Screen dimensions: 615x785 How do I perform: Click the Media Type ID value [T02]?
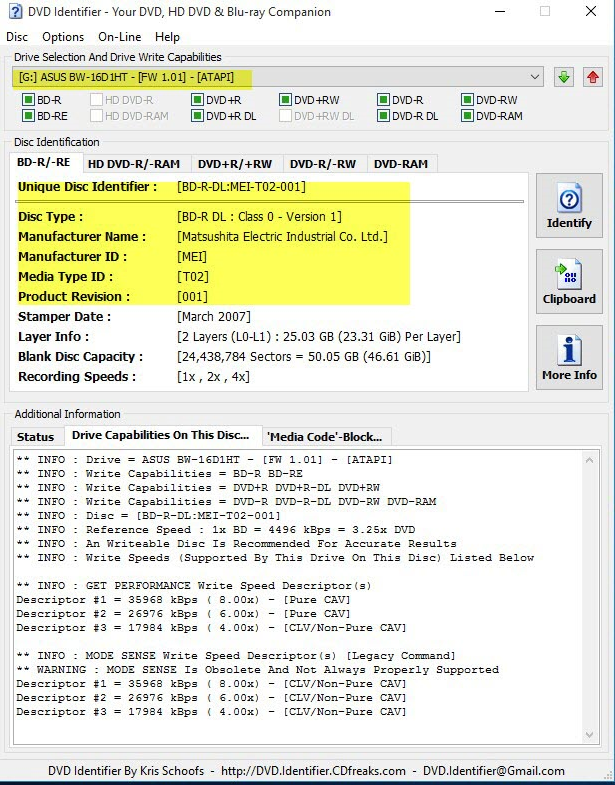(x=193, y=277)
